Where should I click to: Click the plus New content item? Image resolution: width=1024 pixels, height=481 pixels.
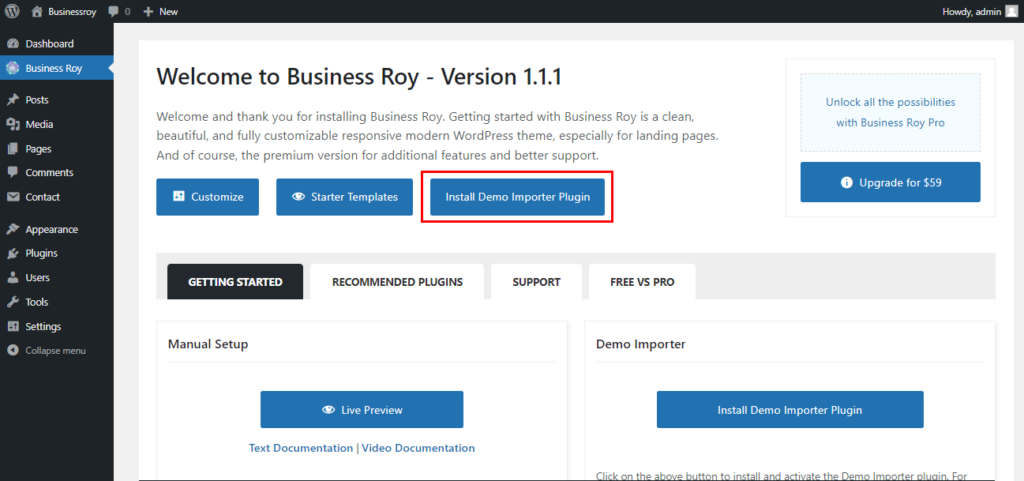(149, 12)
